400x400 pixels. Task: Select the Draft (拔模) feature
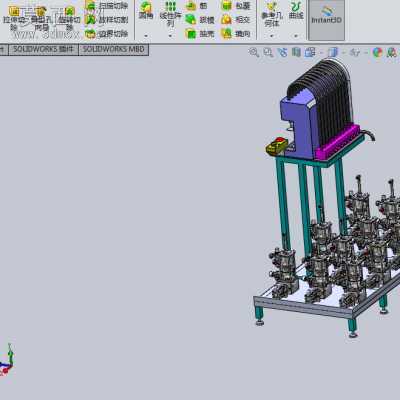click(x=200, y=20)
